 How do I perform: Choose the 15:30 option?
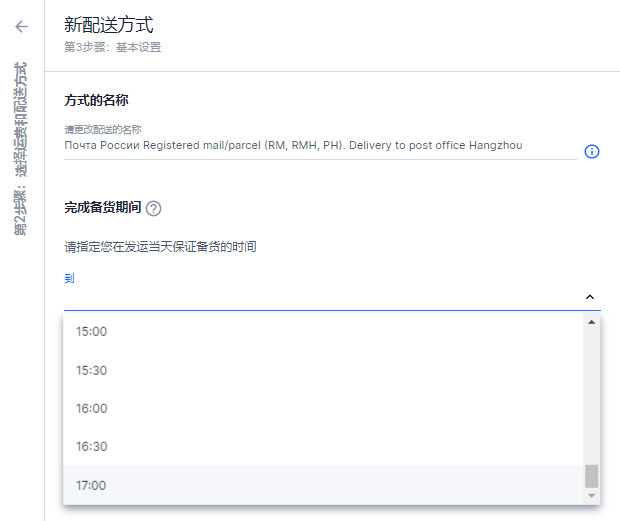click(323, 370)
